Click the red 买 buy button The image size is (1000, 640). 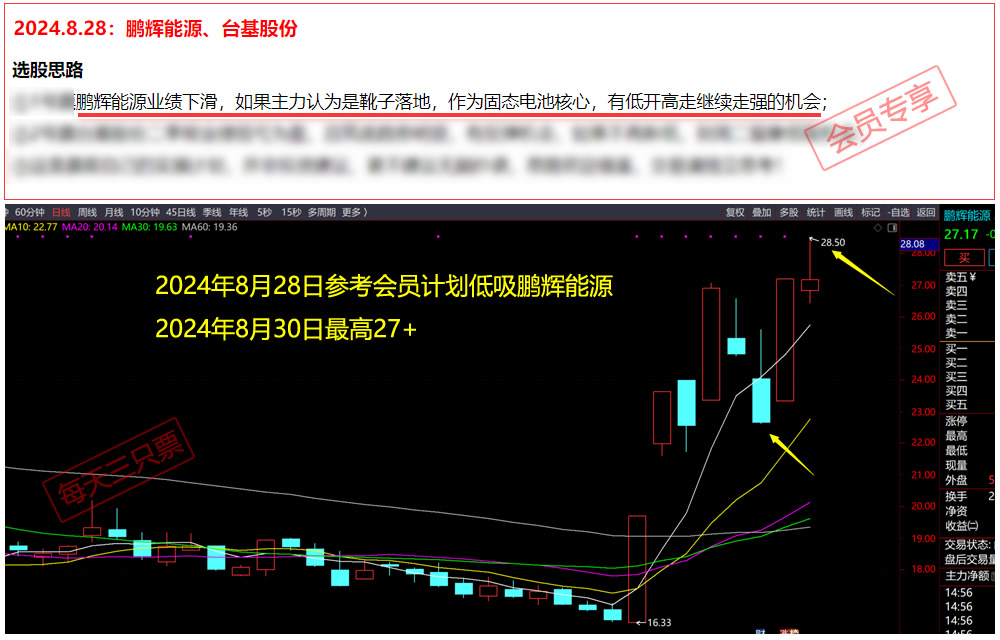pos(964,258)
